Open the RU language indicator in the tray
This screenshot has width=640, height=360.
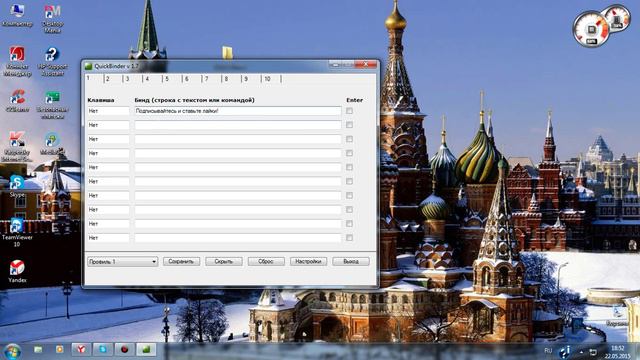pyautogui.click(x=548, y=351)
